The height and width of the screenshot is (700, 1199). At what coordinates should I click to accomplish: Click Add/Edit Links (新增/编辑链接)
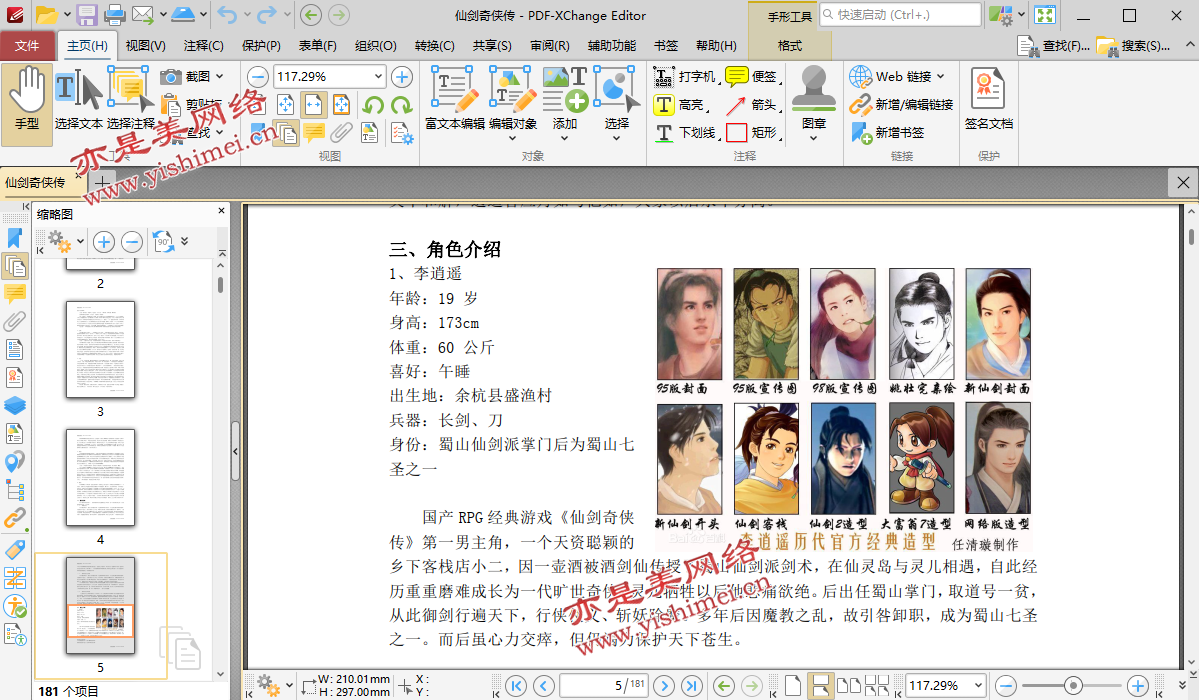(x=902, y=105)
